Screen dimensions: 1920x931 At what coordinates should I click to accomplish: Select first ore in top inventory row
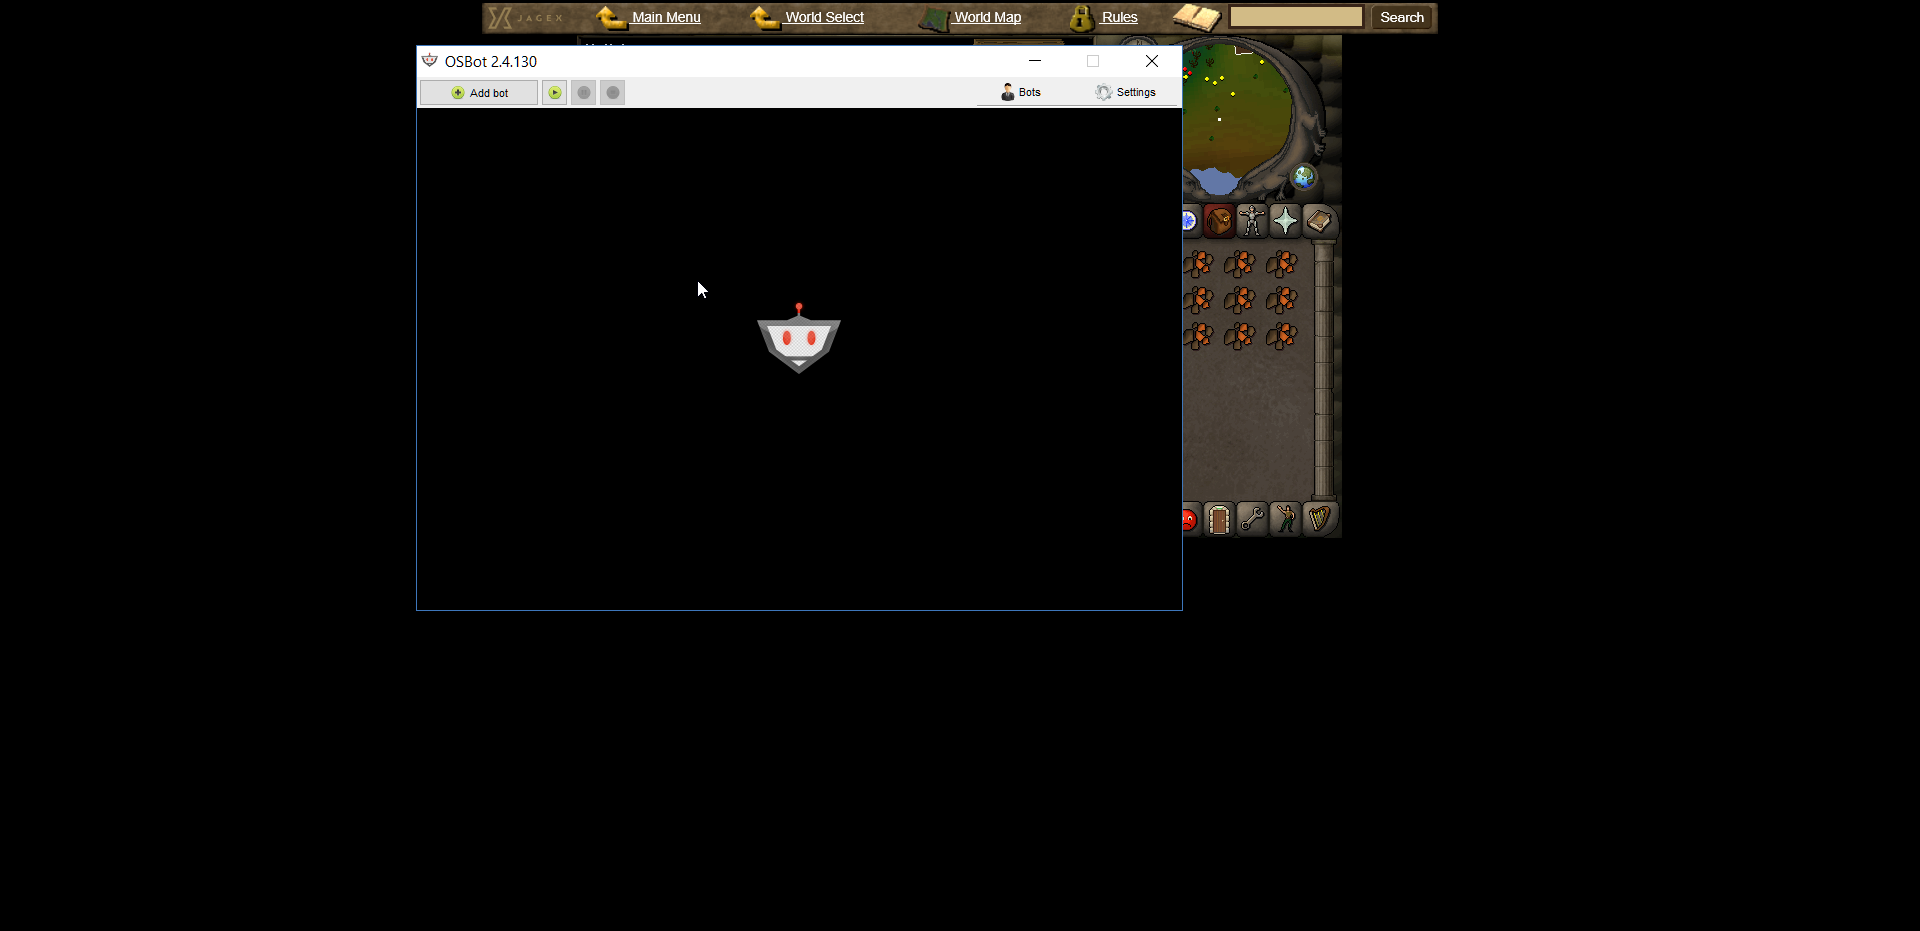(1198, 264)
